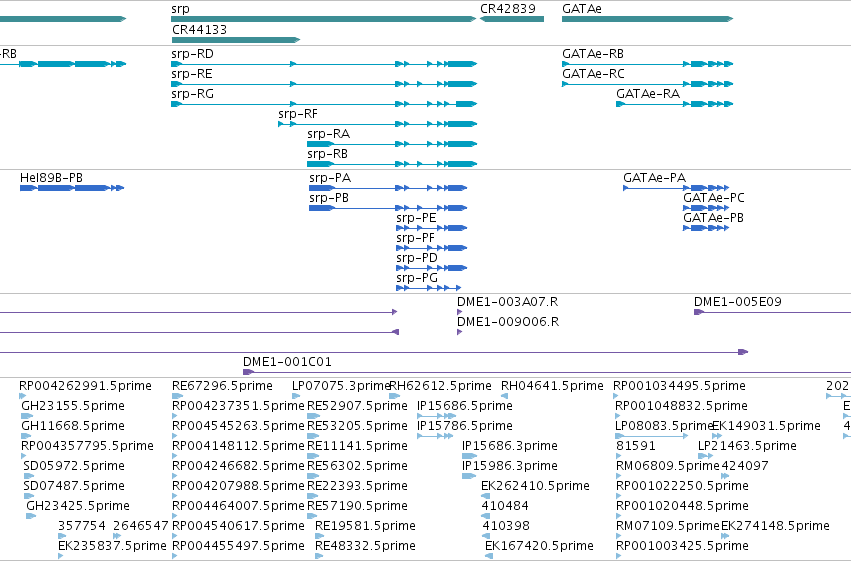Screen dimensions: 851x561
Task: Select protein srp-PD
Action: pos(431,268)
